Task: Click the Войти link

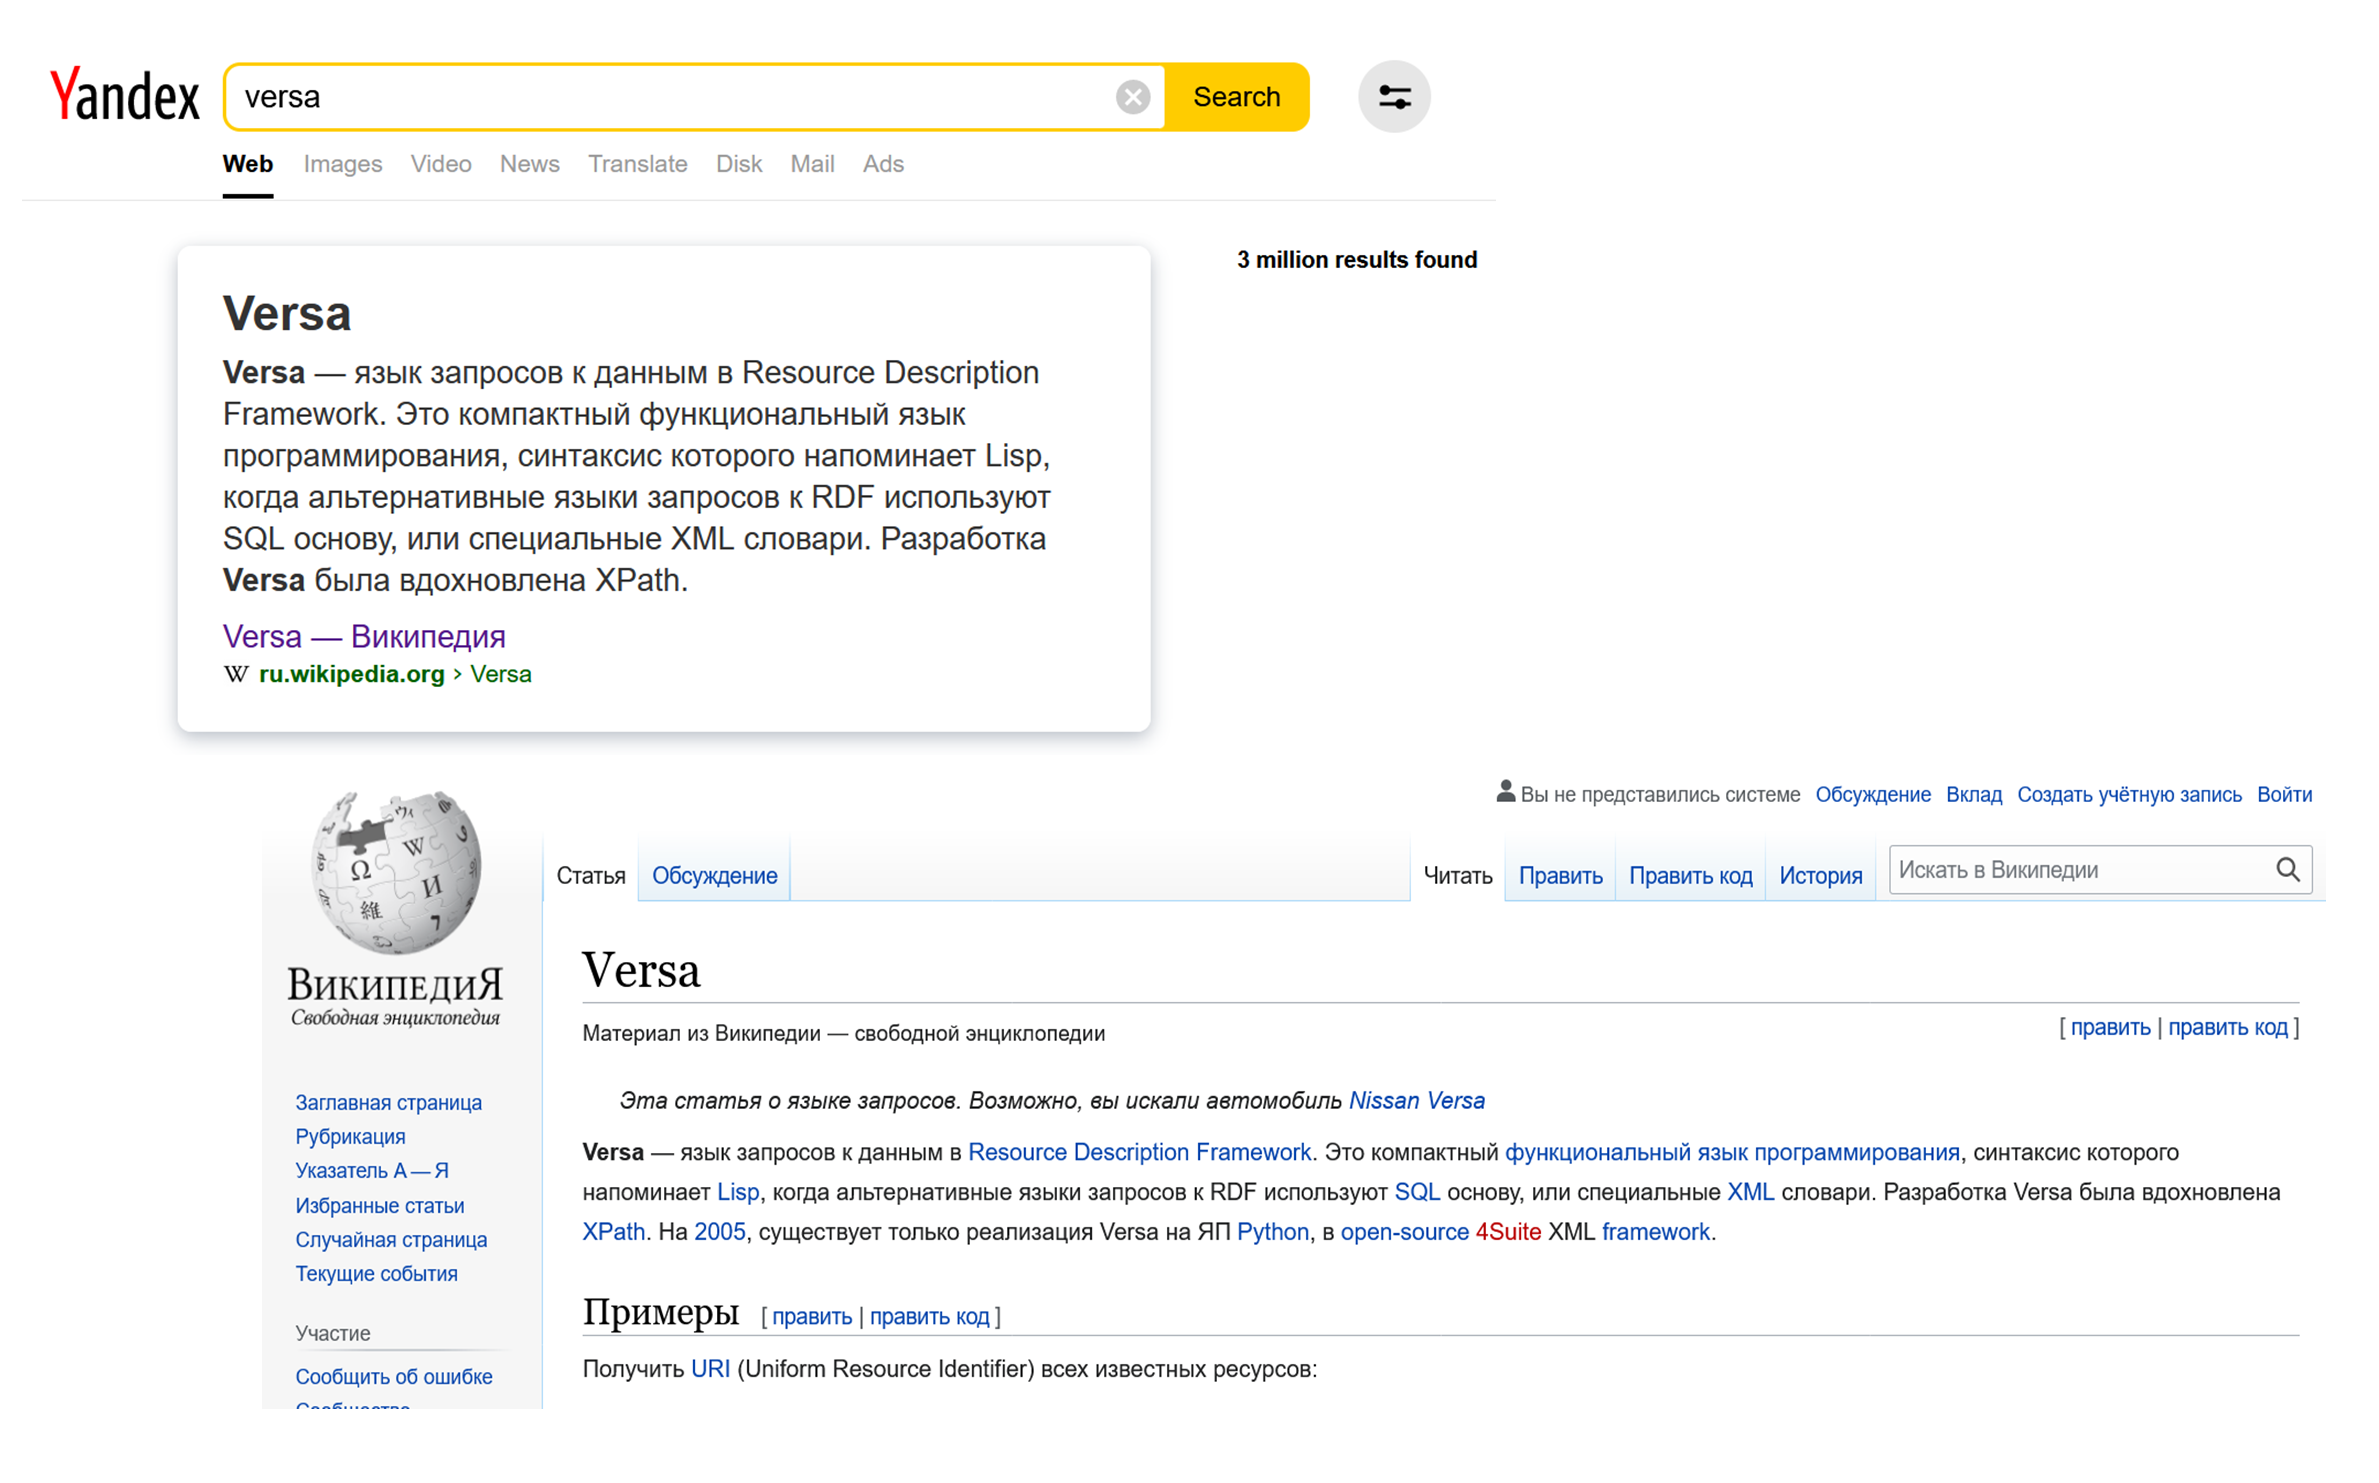Action: click(2283, 794)
